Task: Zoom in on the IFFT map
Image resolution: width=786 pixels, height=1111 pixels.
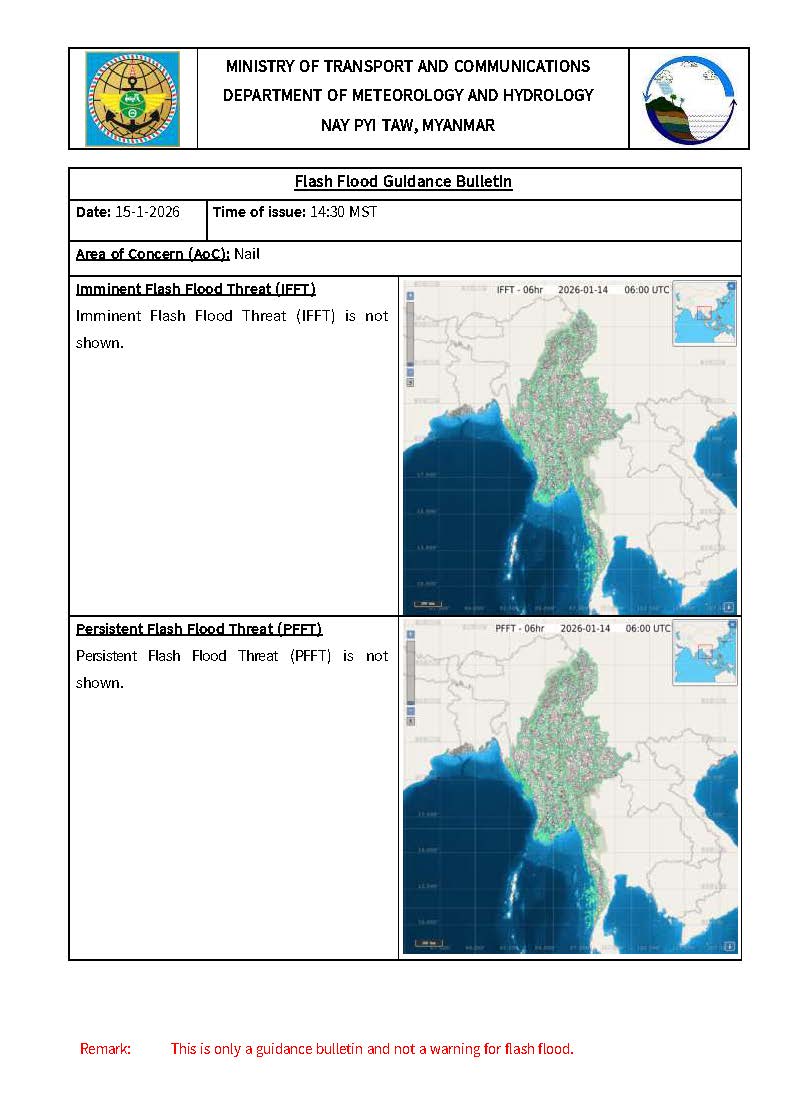Action: pyautogui.click(x=410, y=296)
